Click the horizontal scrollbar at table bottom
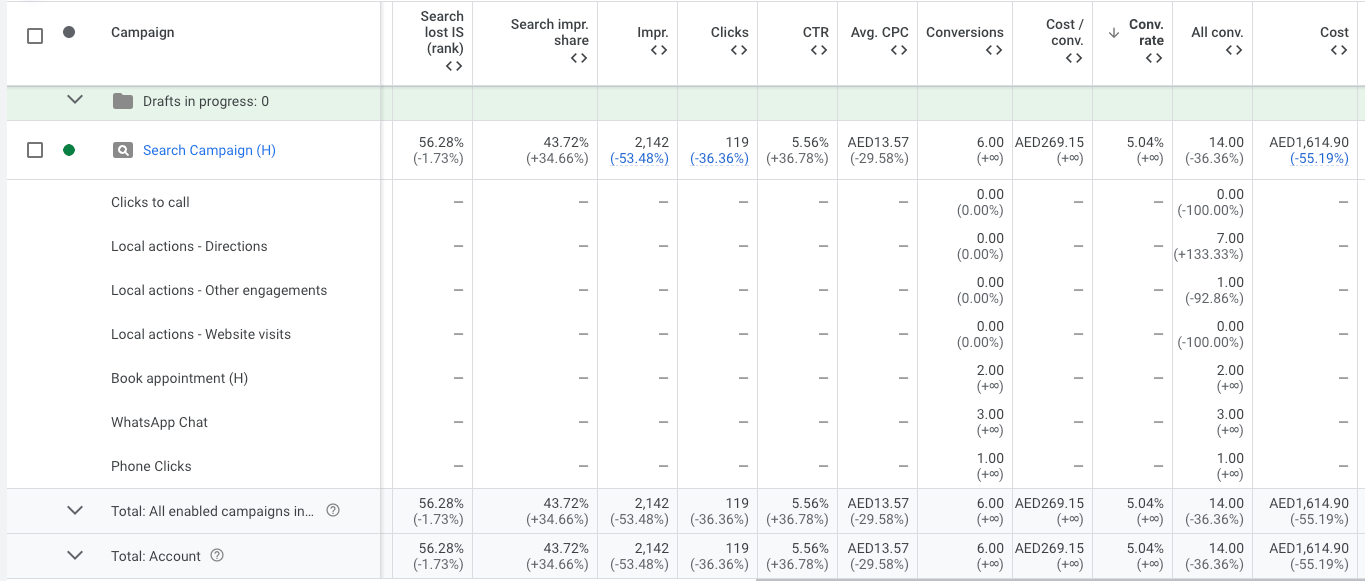The height and width of the screenshot is (581, 1365). 1060,578
